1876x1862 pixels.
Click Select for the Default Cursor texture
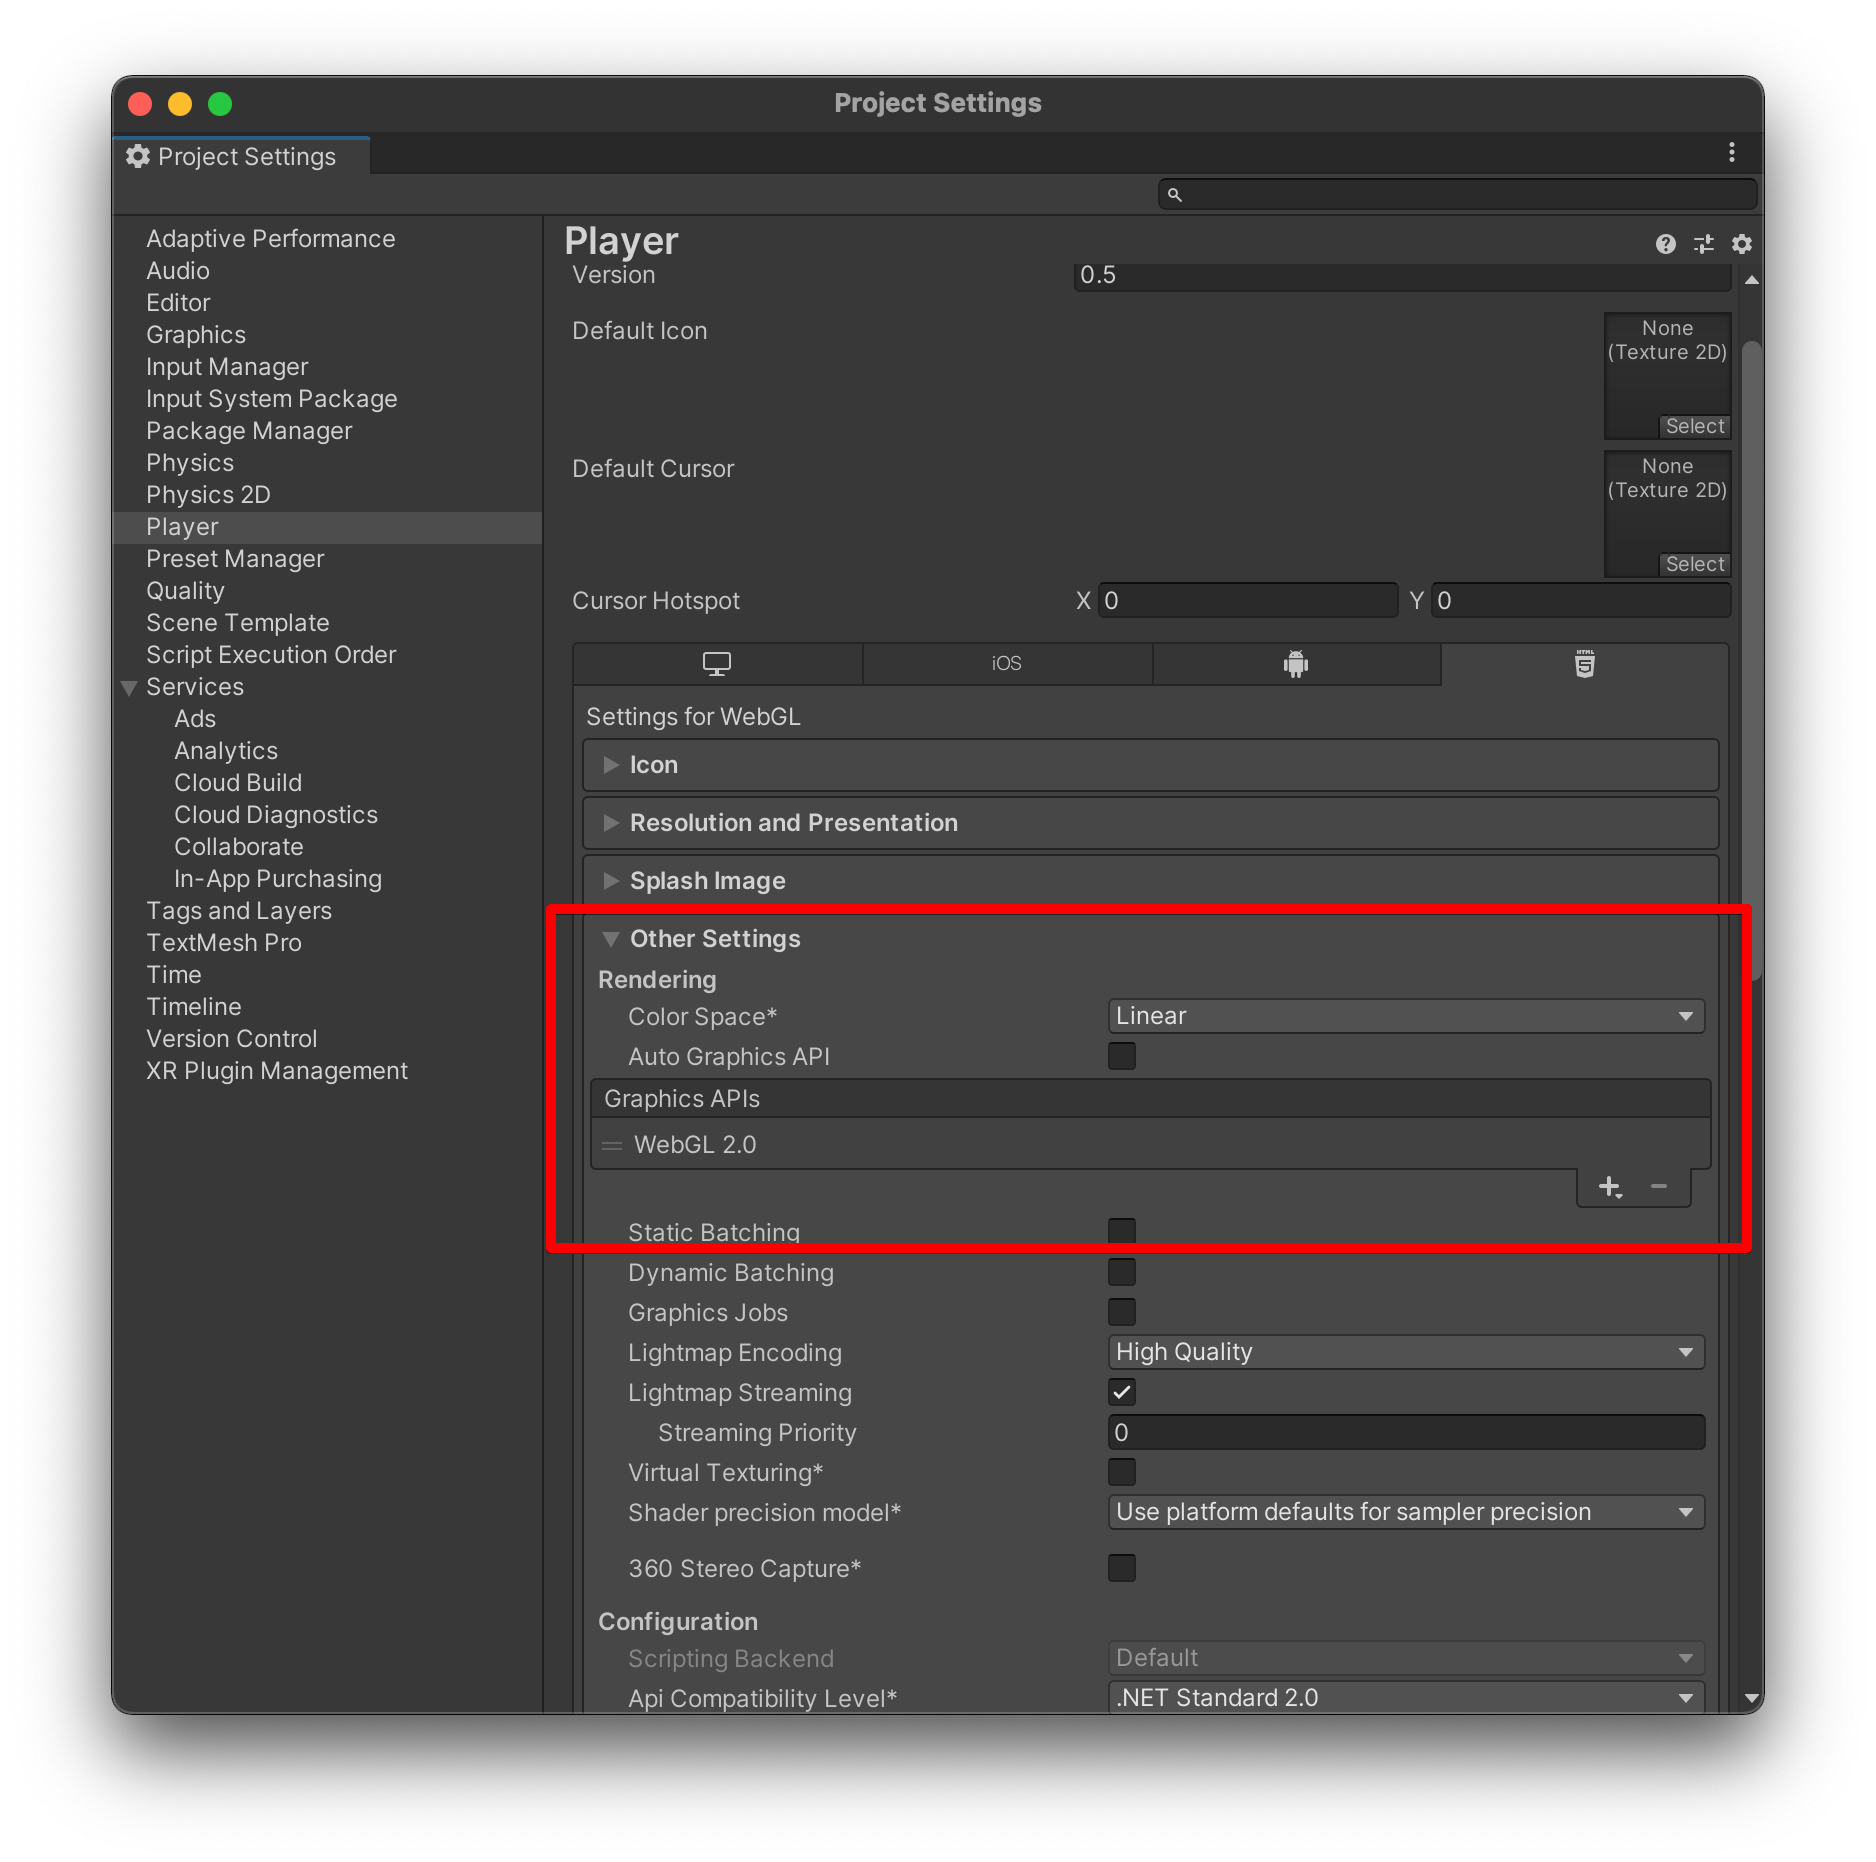pos(1695,565)
